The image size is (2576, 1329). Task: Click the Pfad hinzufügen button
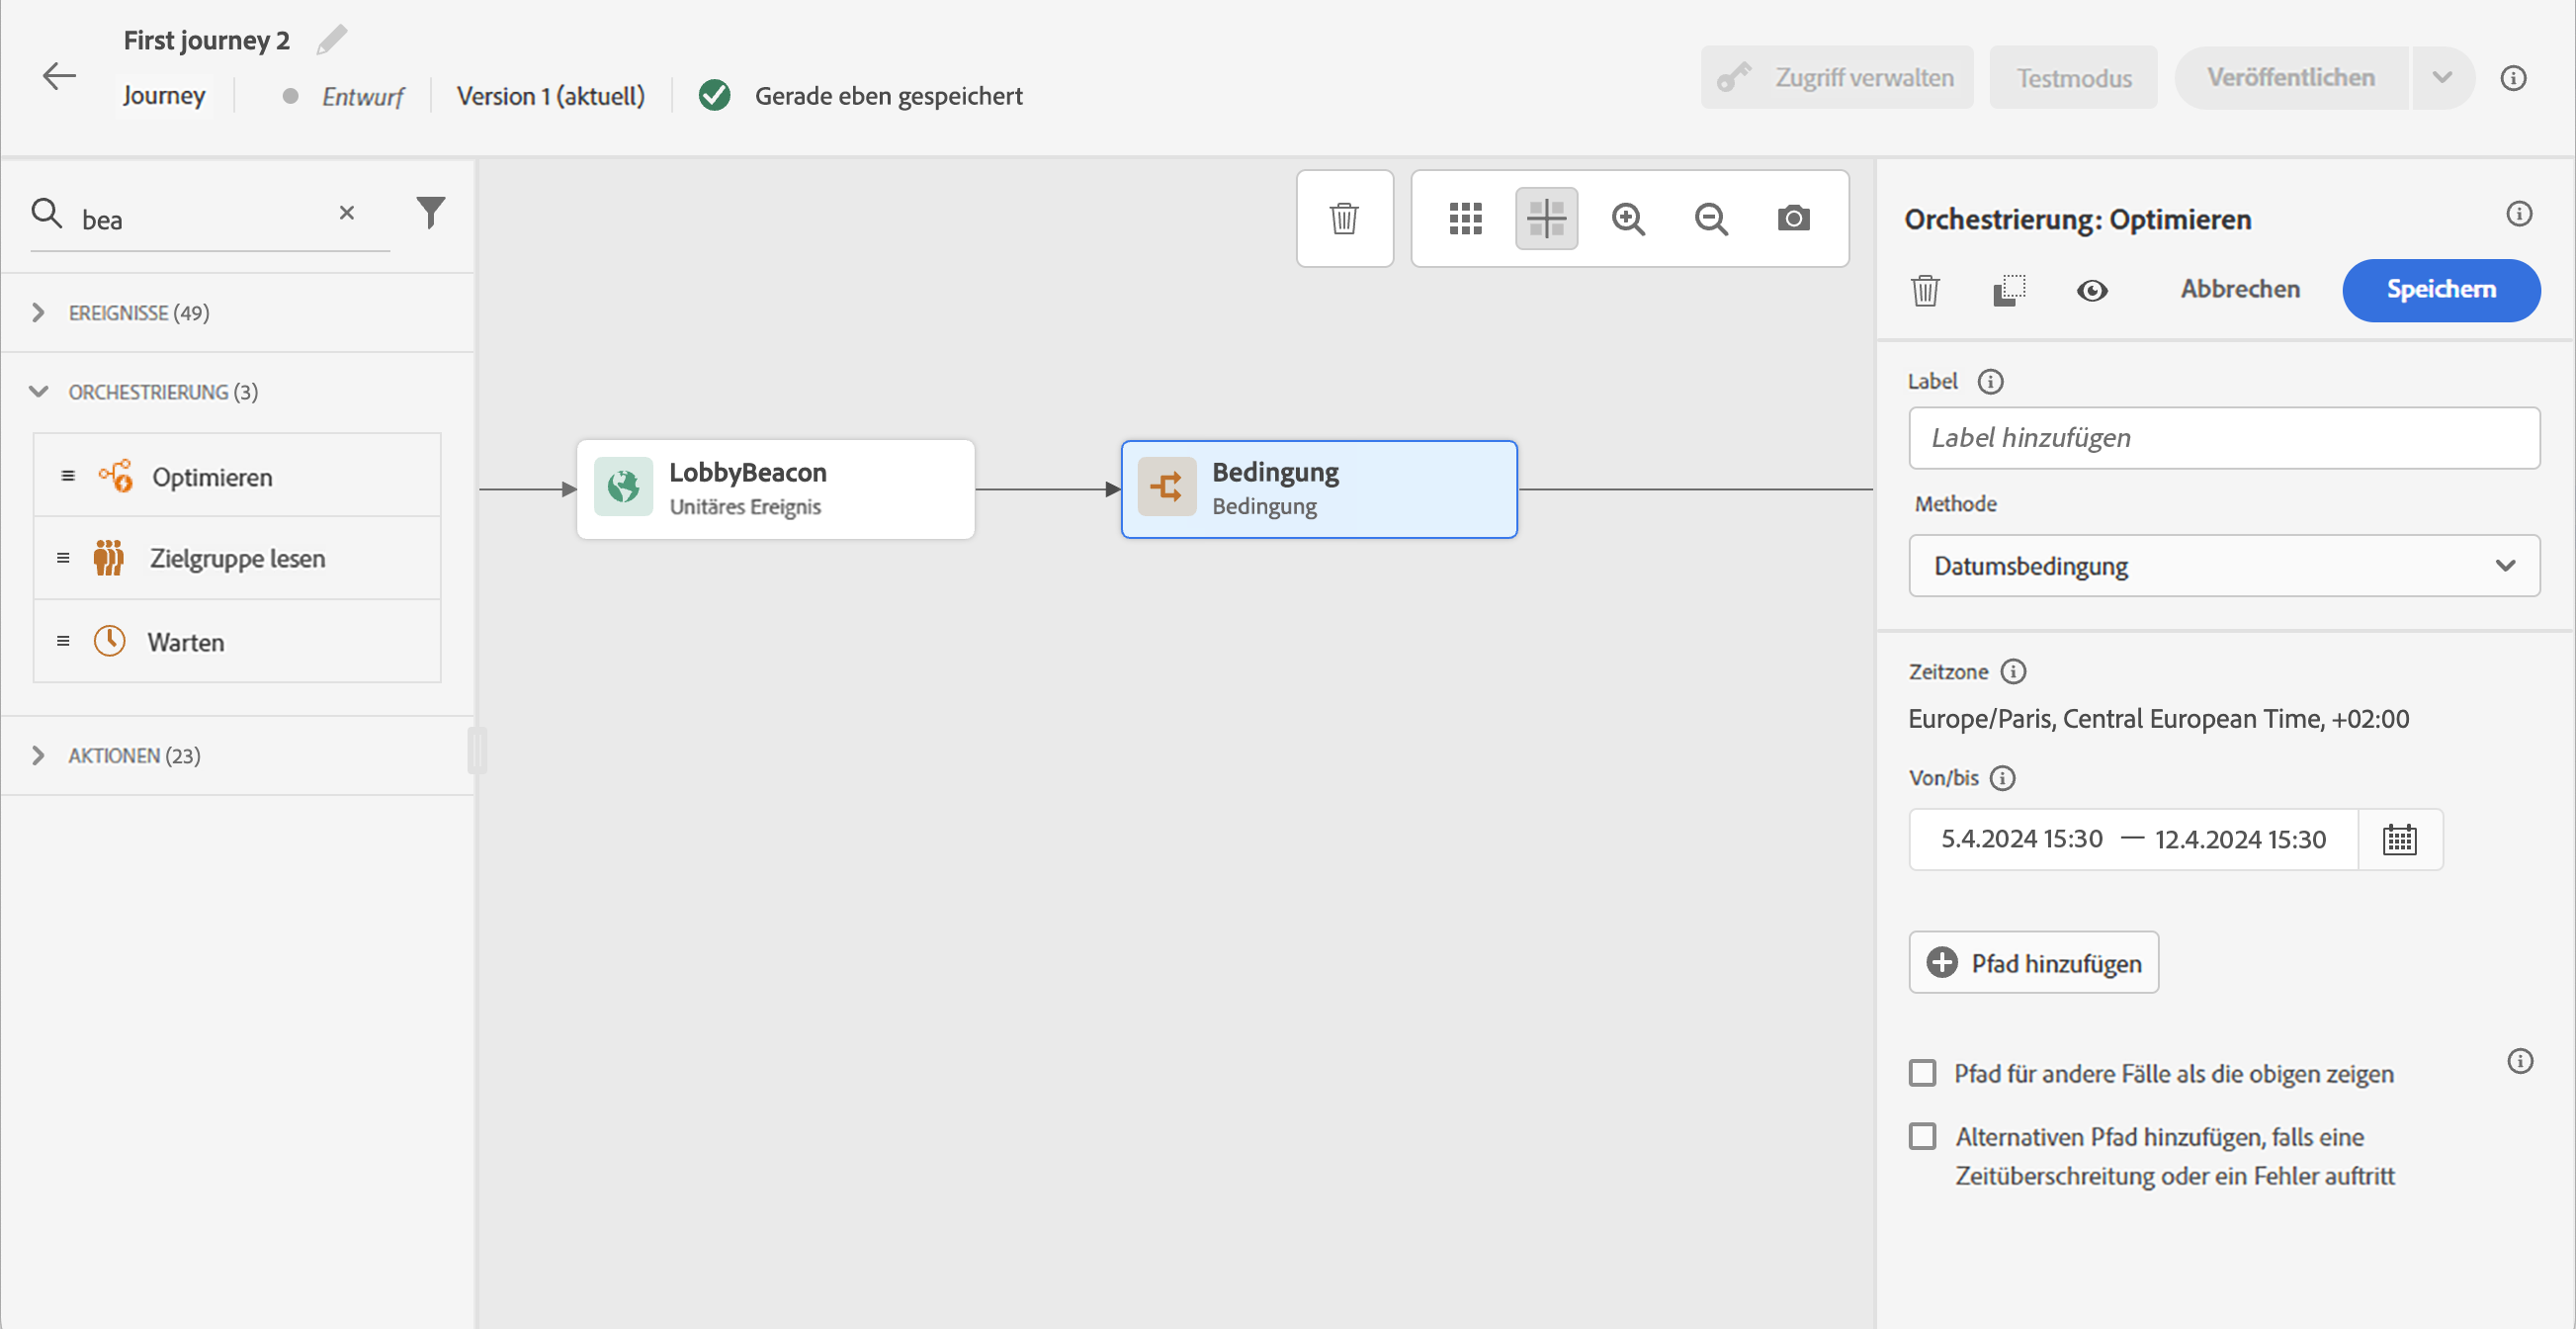pyautogui.click(x=2033, y=962)
